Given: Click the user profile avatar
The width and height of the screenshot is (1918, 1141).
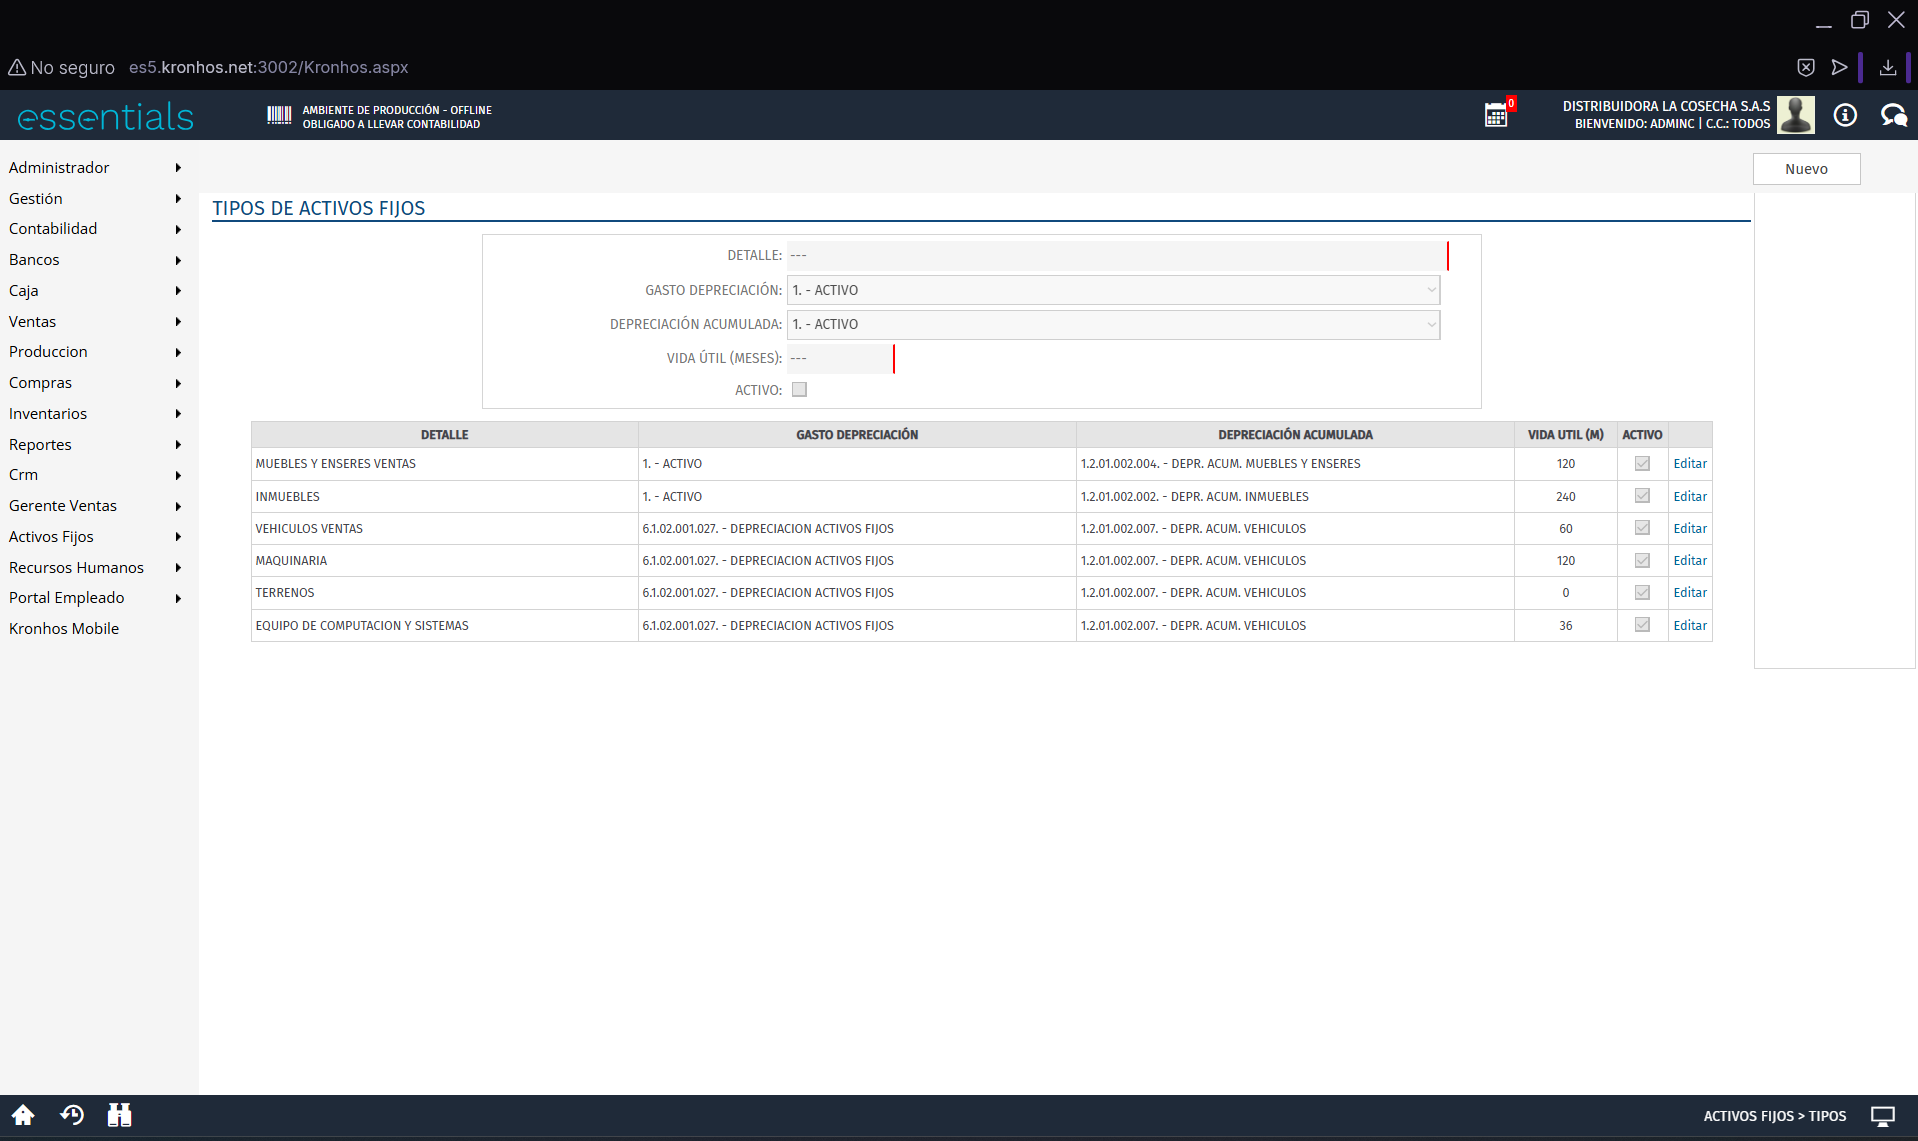Looking at the screenshot, I should click(1796, 115).
